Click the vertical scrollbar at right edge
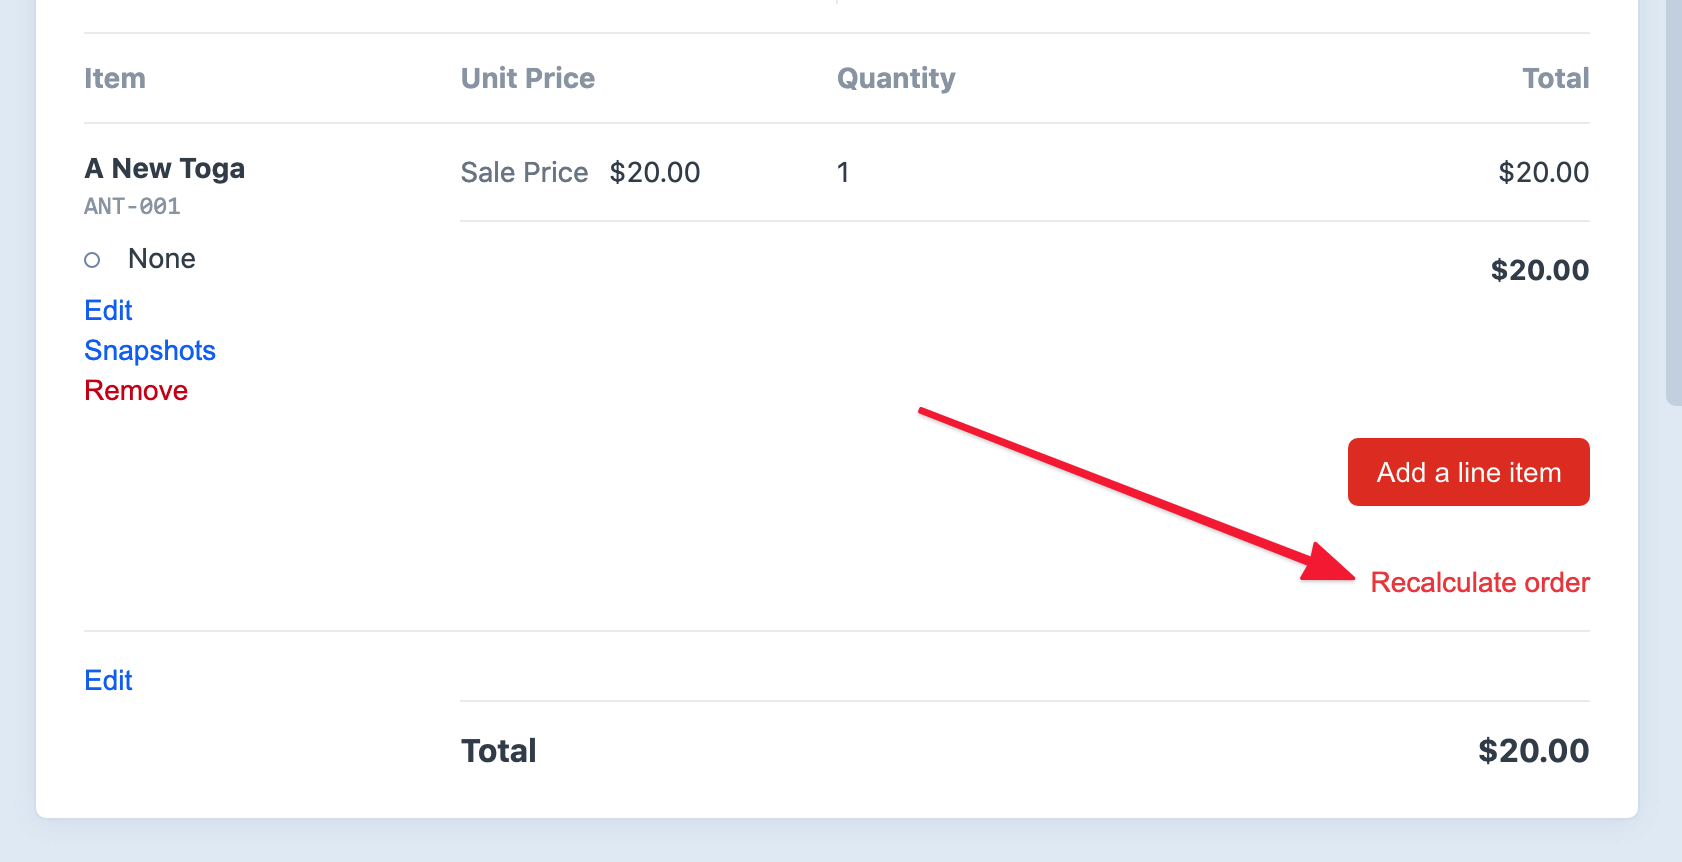The height and width of the screenshot is (862, 1682). tap(1673, 200)
